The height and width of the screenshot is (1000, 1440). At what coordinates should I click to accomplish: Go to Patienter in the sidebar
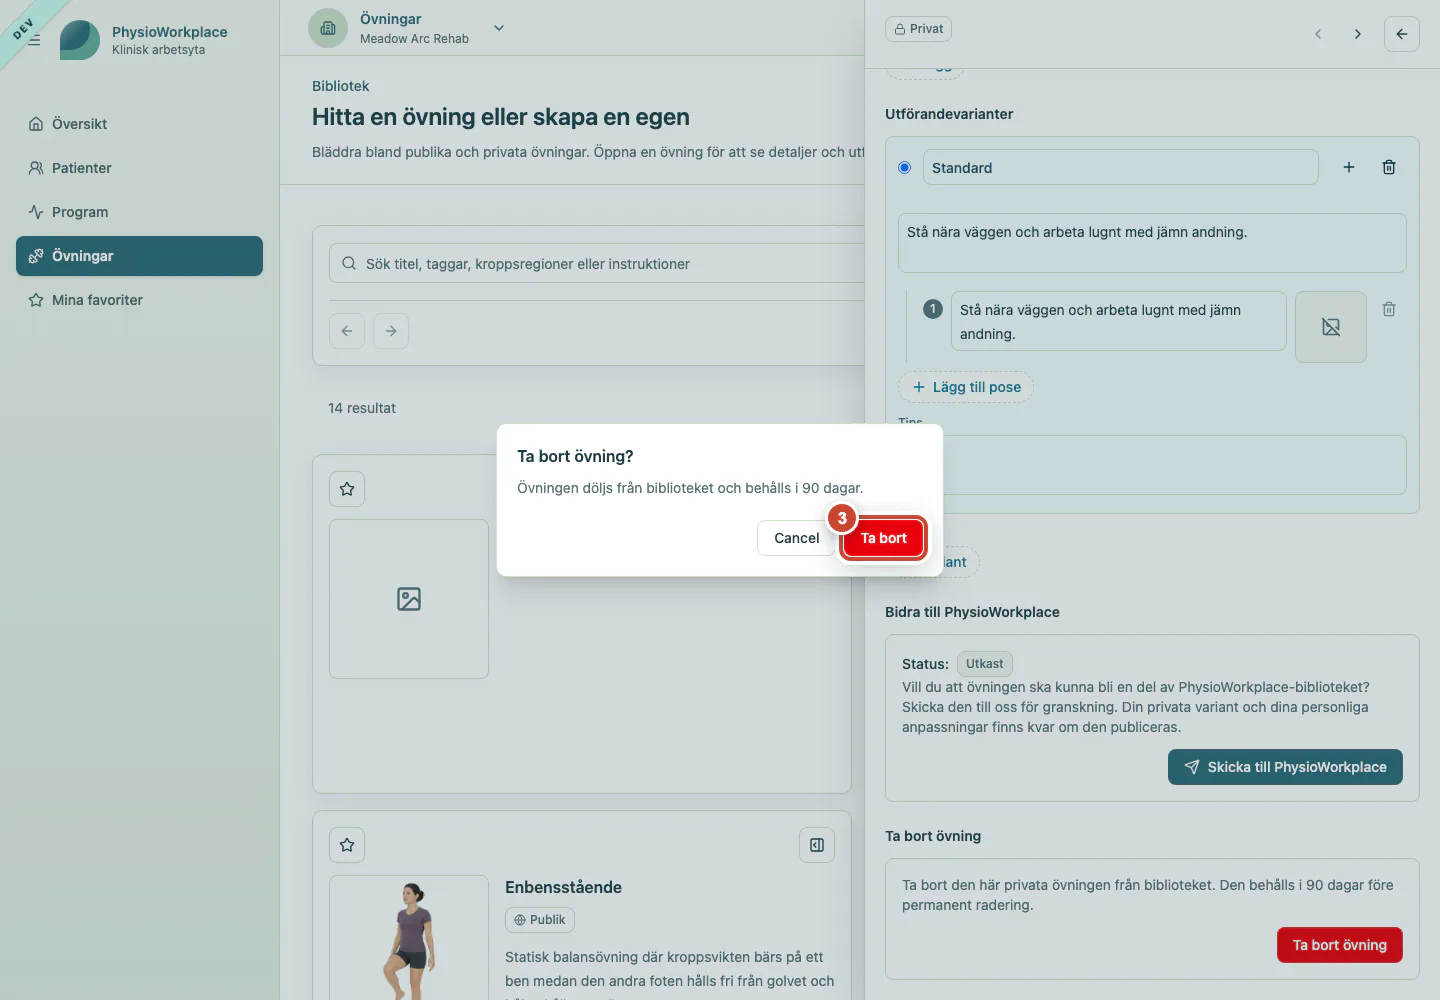pyautogui.click(x=139, y=168)
